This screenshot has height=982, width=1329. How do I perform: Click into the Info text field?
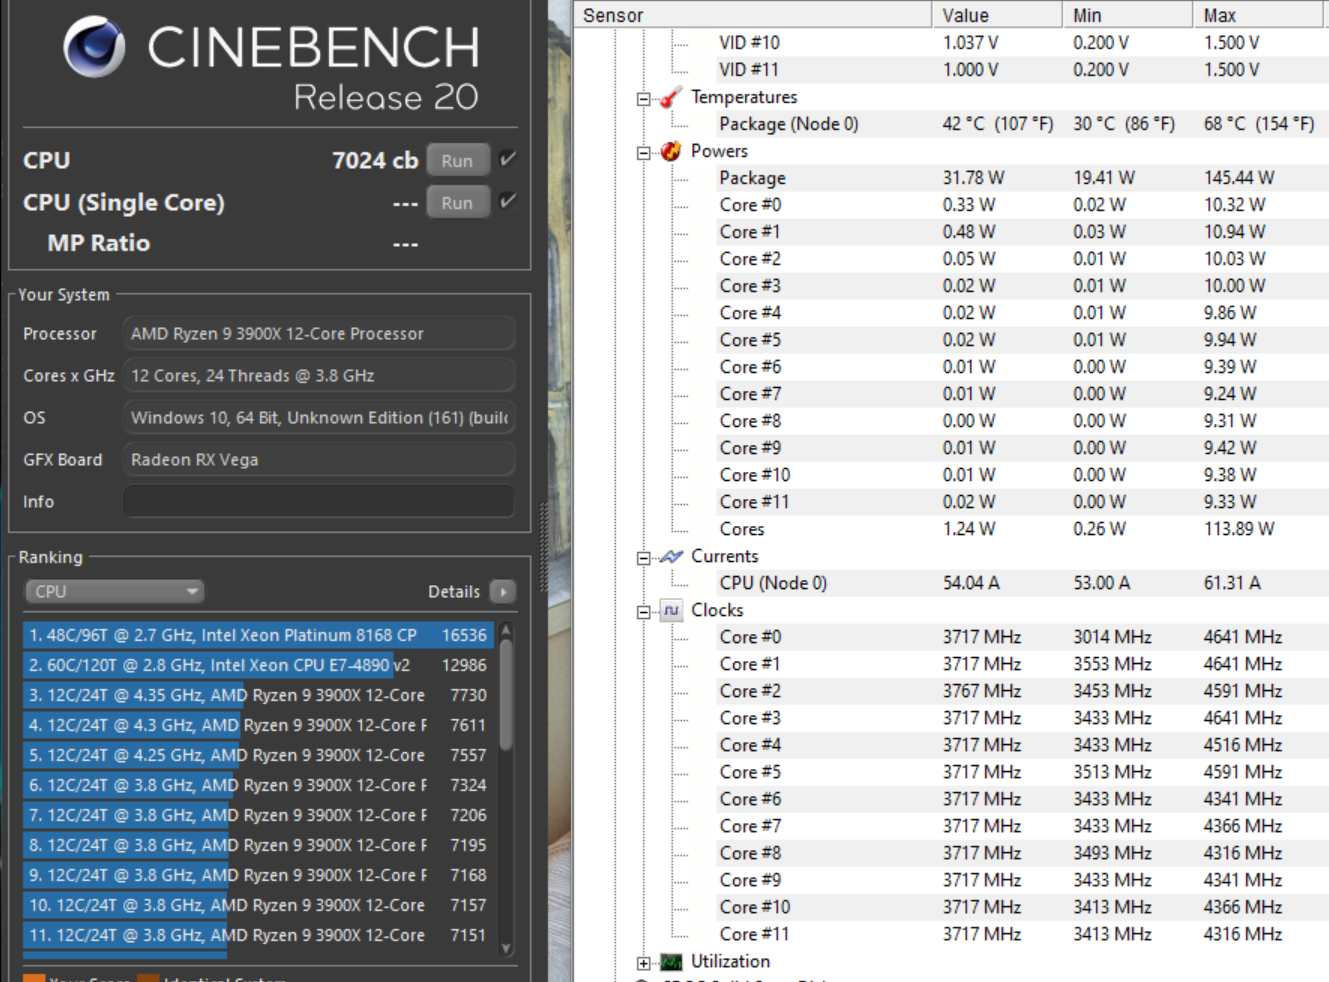click(x=319, y=502)
